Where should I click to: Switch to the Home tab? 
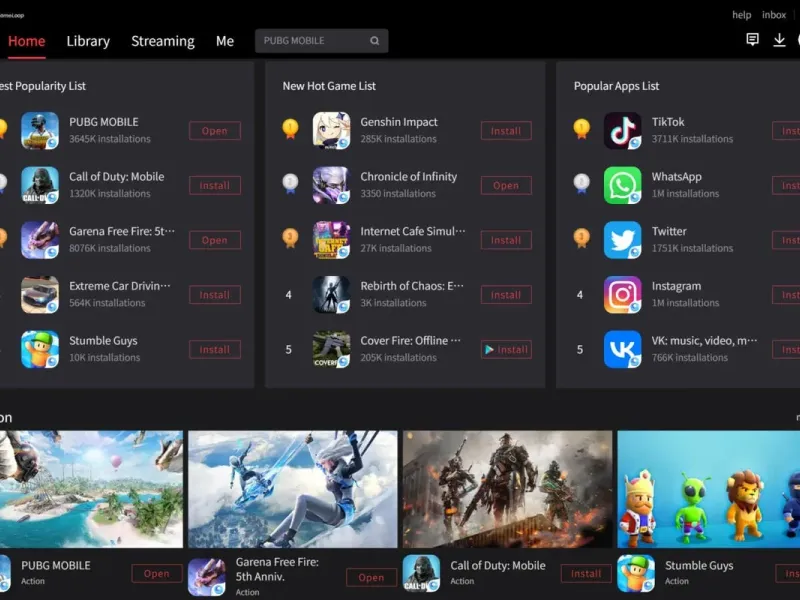coord(27,41)
